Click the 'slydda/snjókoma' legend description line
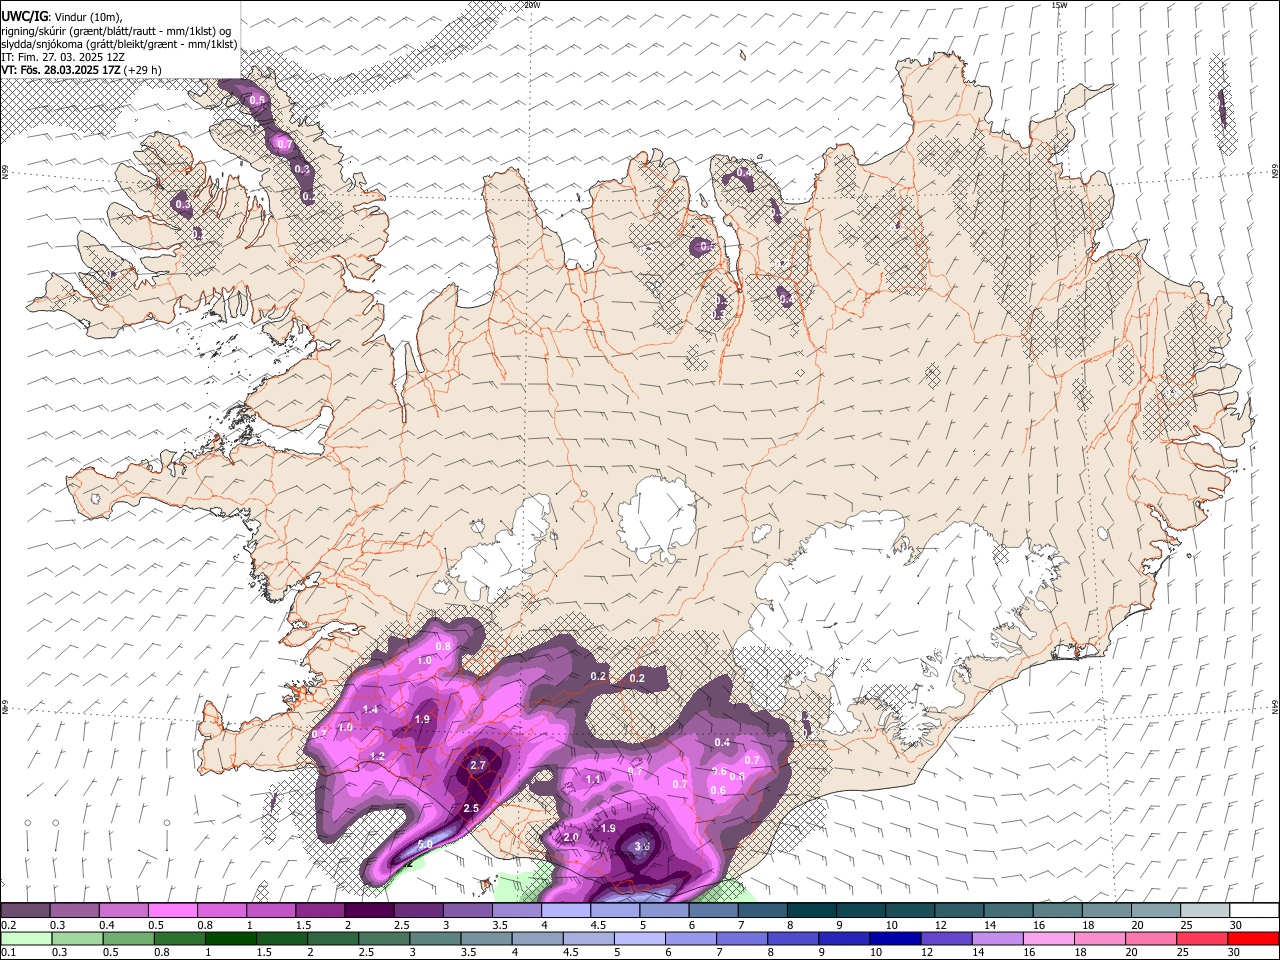Viewport: 1280px width, 960px height. pos(119,44)
